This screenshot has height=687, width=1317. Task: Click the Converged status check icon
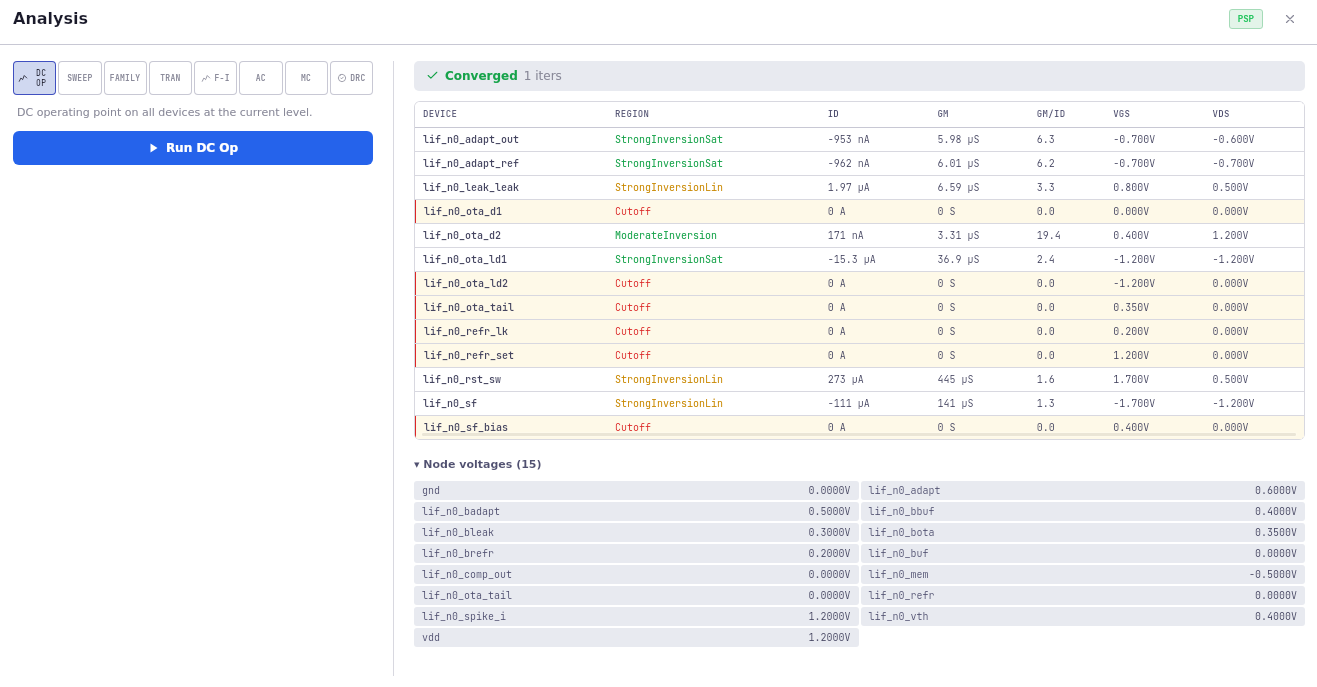pos(432,76)
